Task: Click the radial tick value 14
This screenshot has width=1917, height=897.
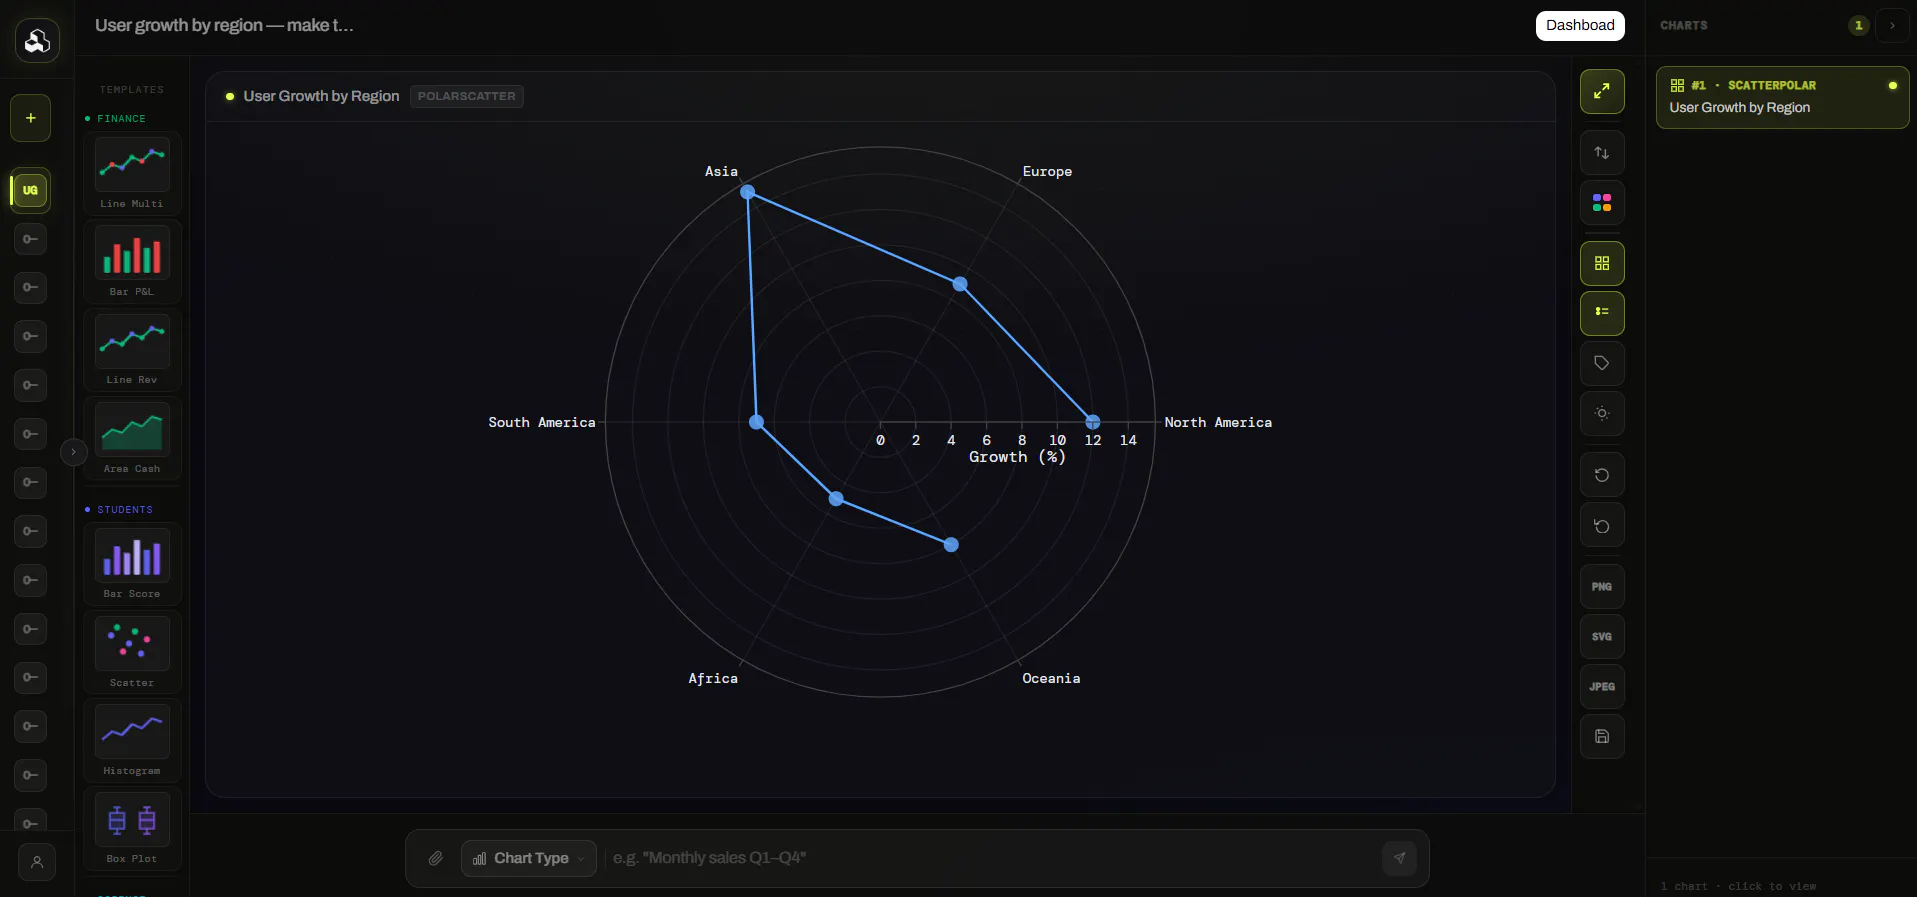Action: [1128, 440]
